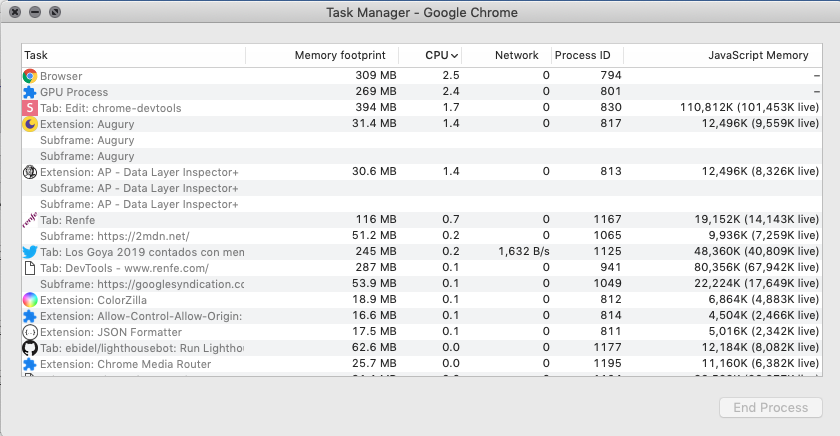Select Tab: Los Goya 2019 row
840x436 pixels.
click(422, 252)
